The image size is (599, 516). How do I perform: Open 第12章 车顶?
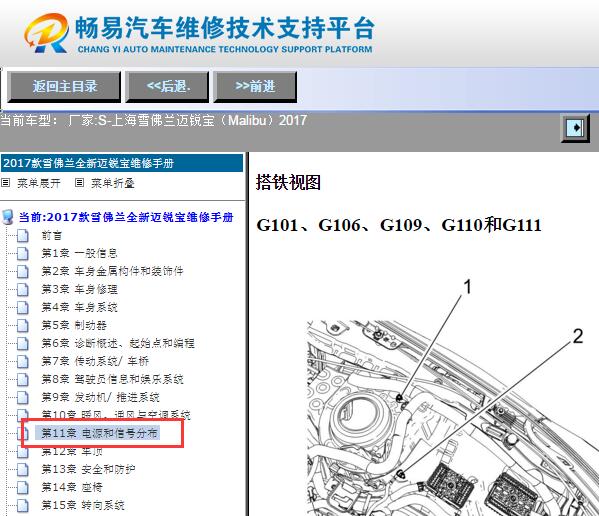click(x=72, y=452)
